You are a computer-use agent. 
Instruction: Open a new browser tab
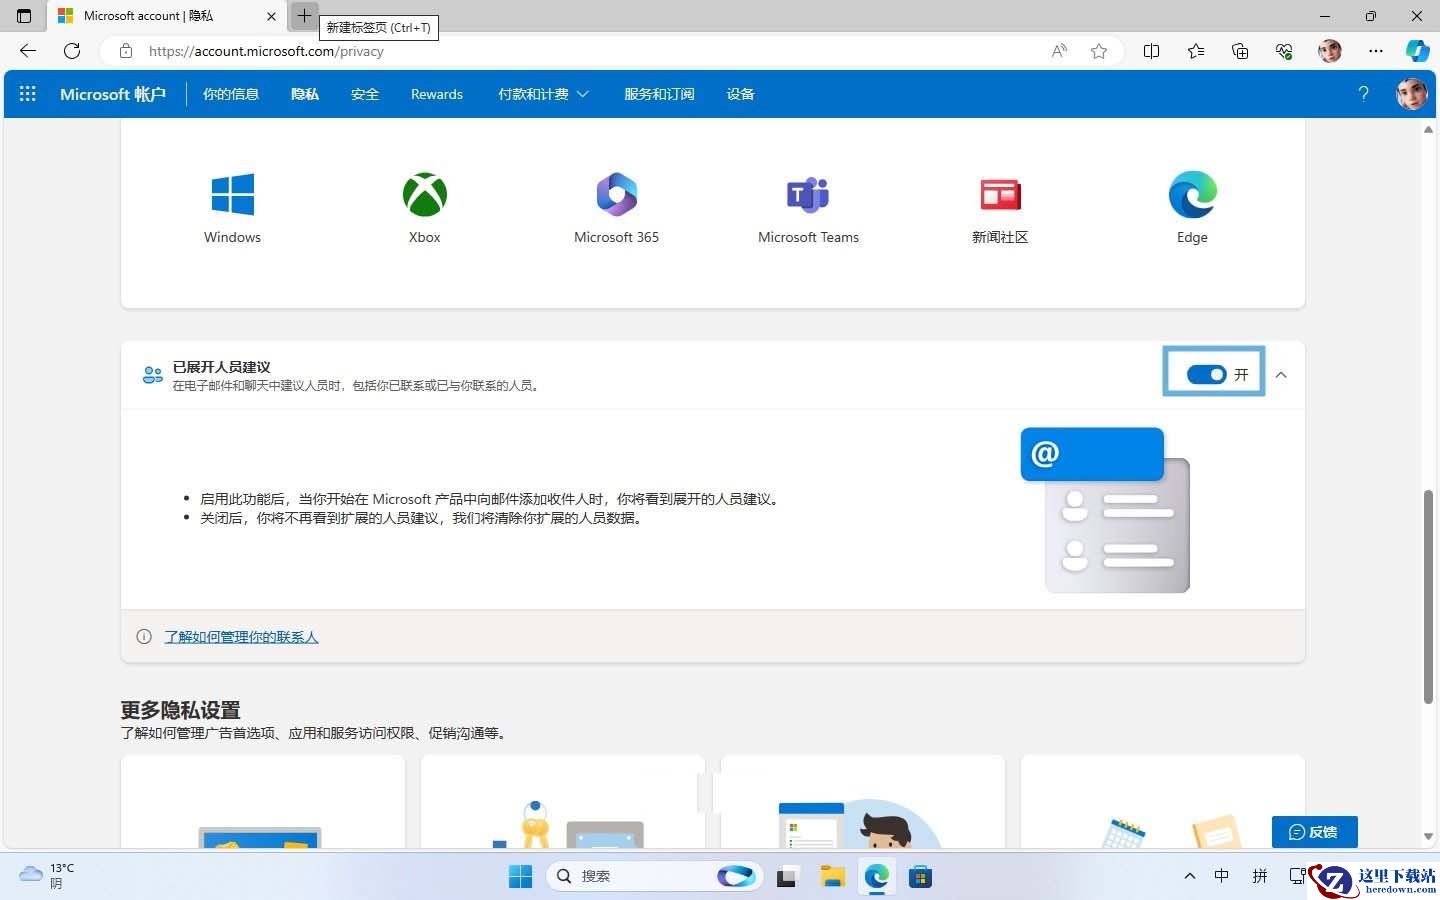(304, 16)
